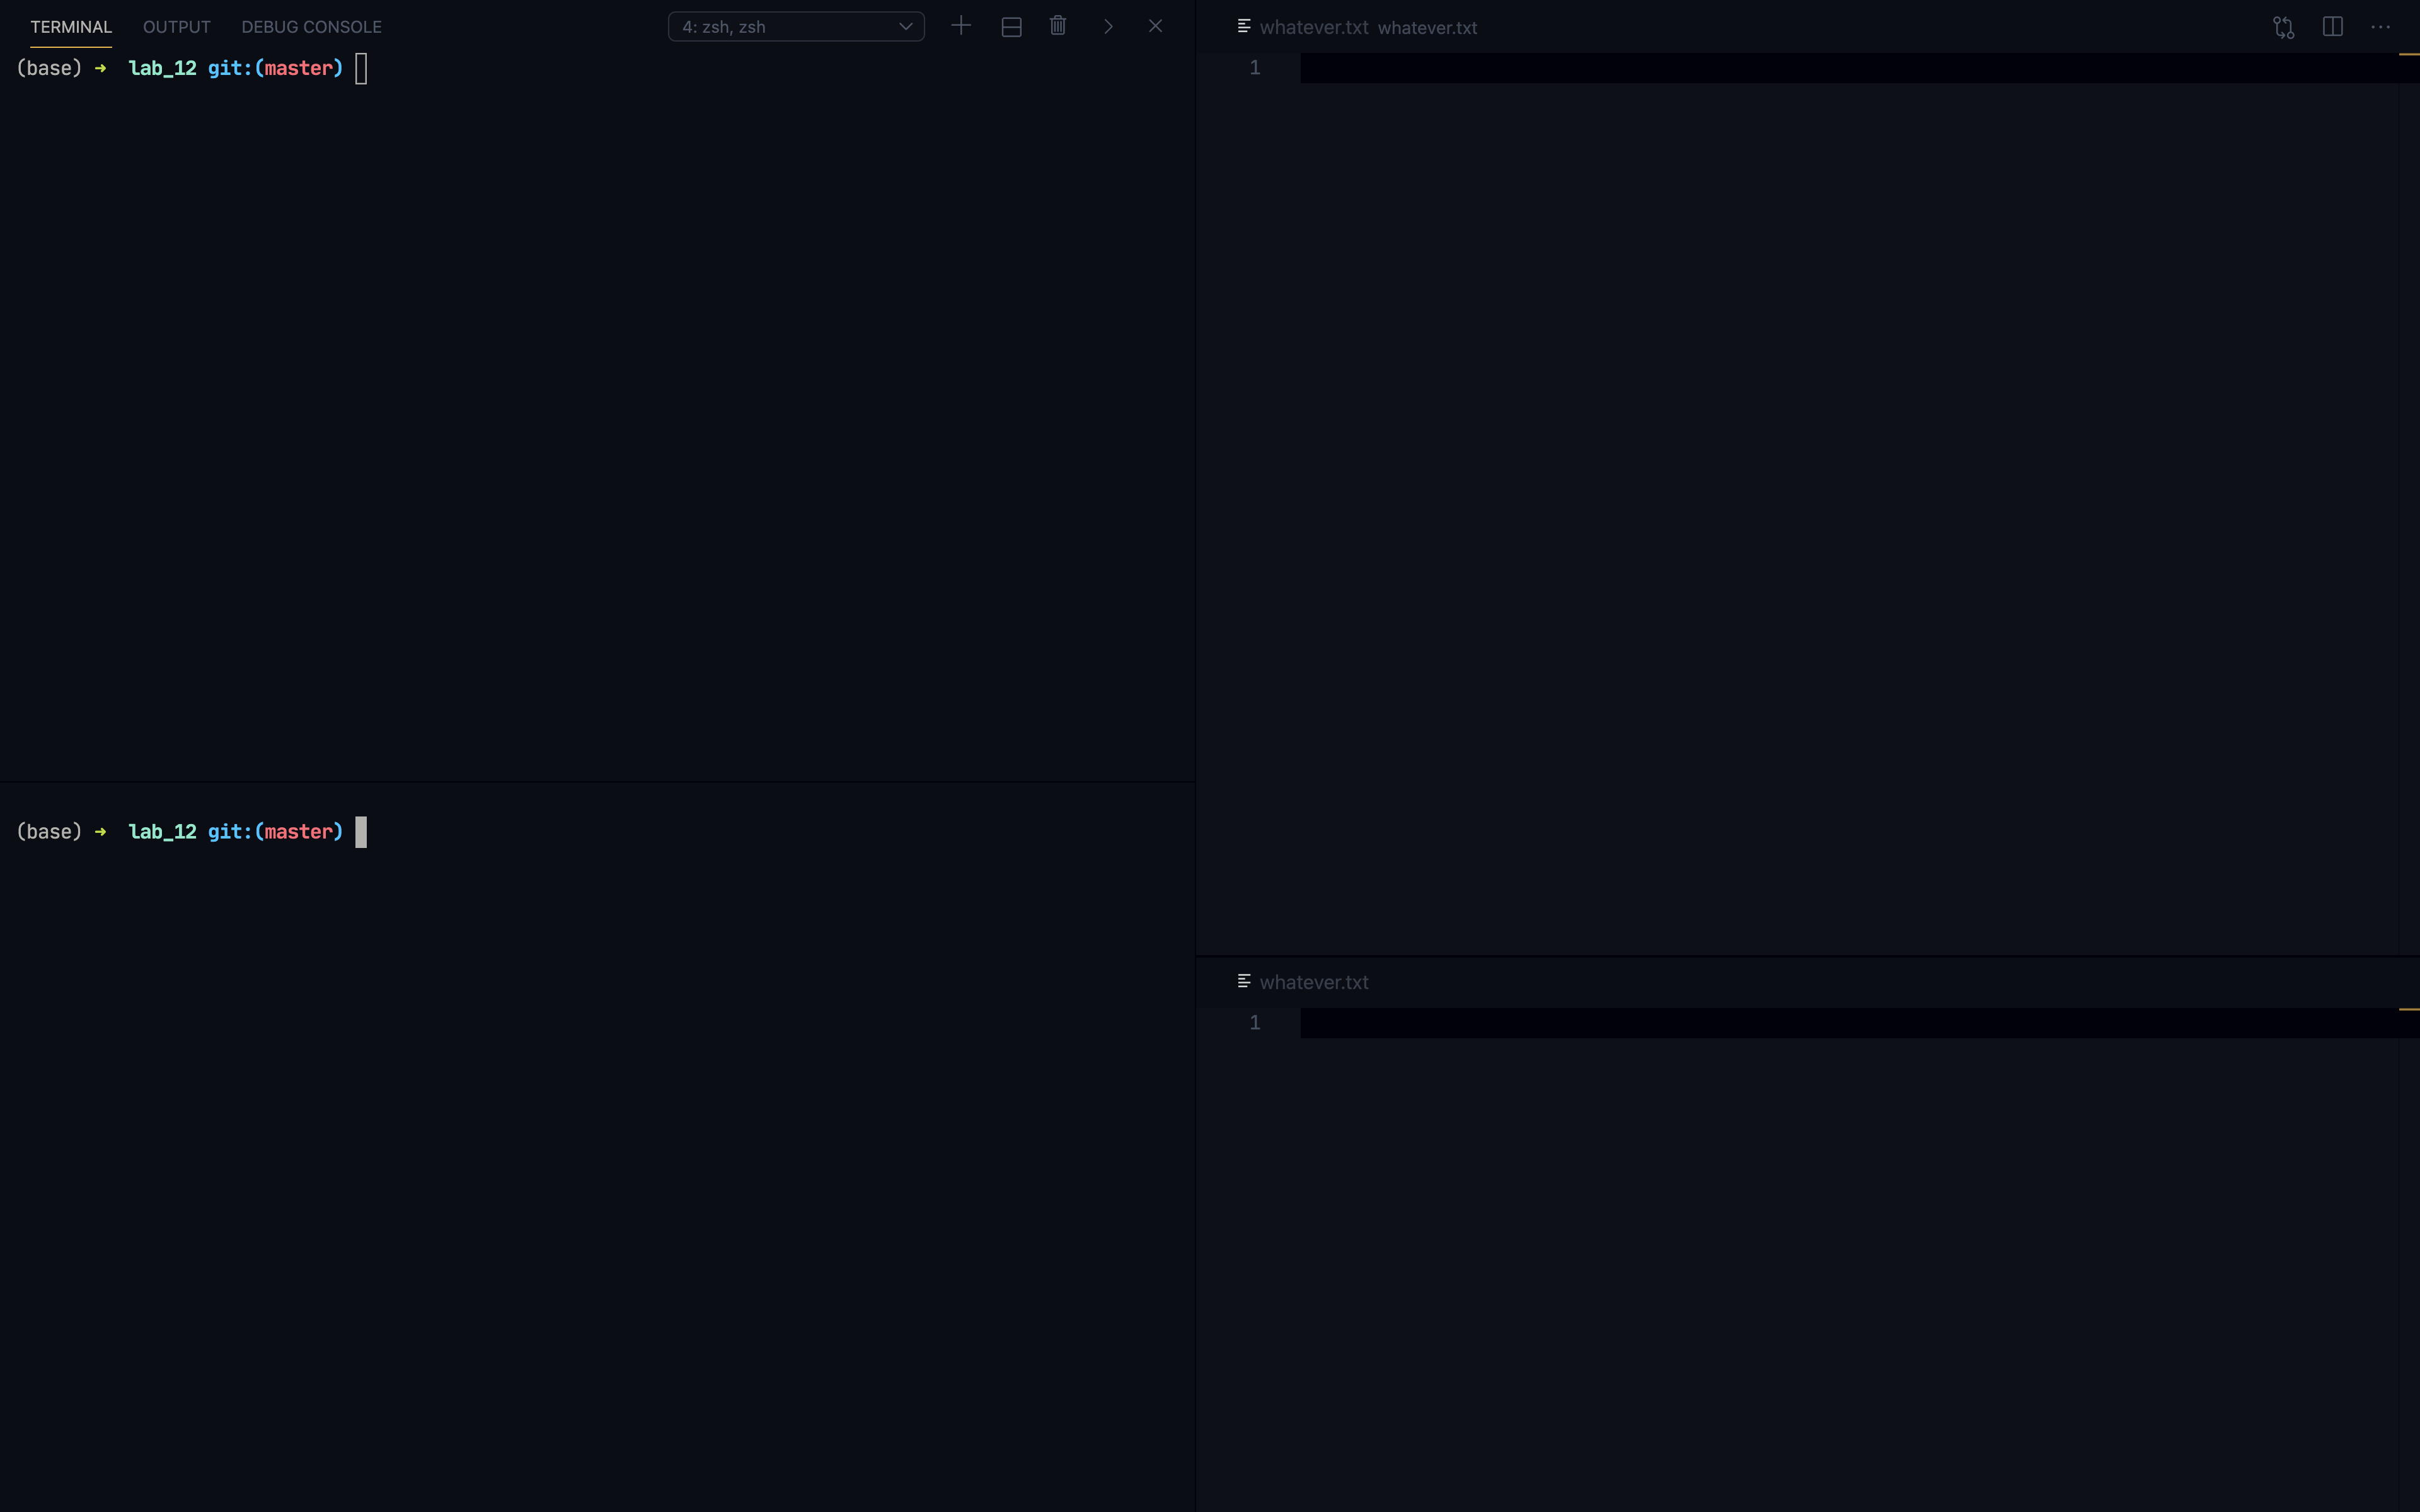The width and height of the screenshot is (2420, 1512).
Task: Select whatever.txt tab in top editor
Action: pos(1313,27)
